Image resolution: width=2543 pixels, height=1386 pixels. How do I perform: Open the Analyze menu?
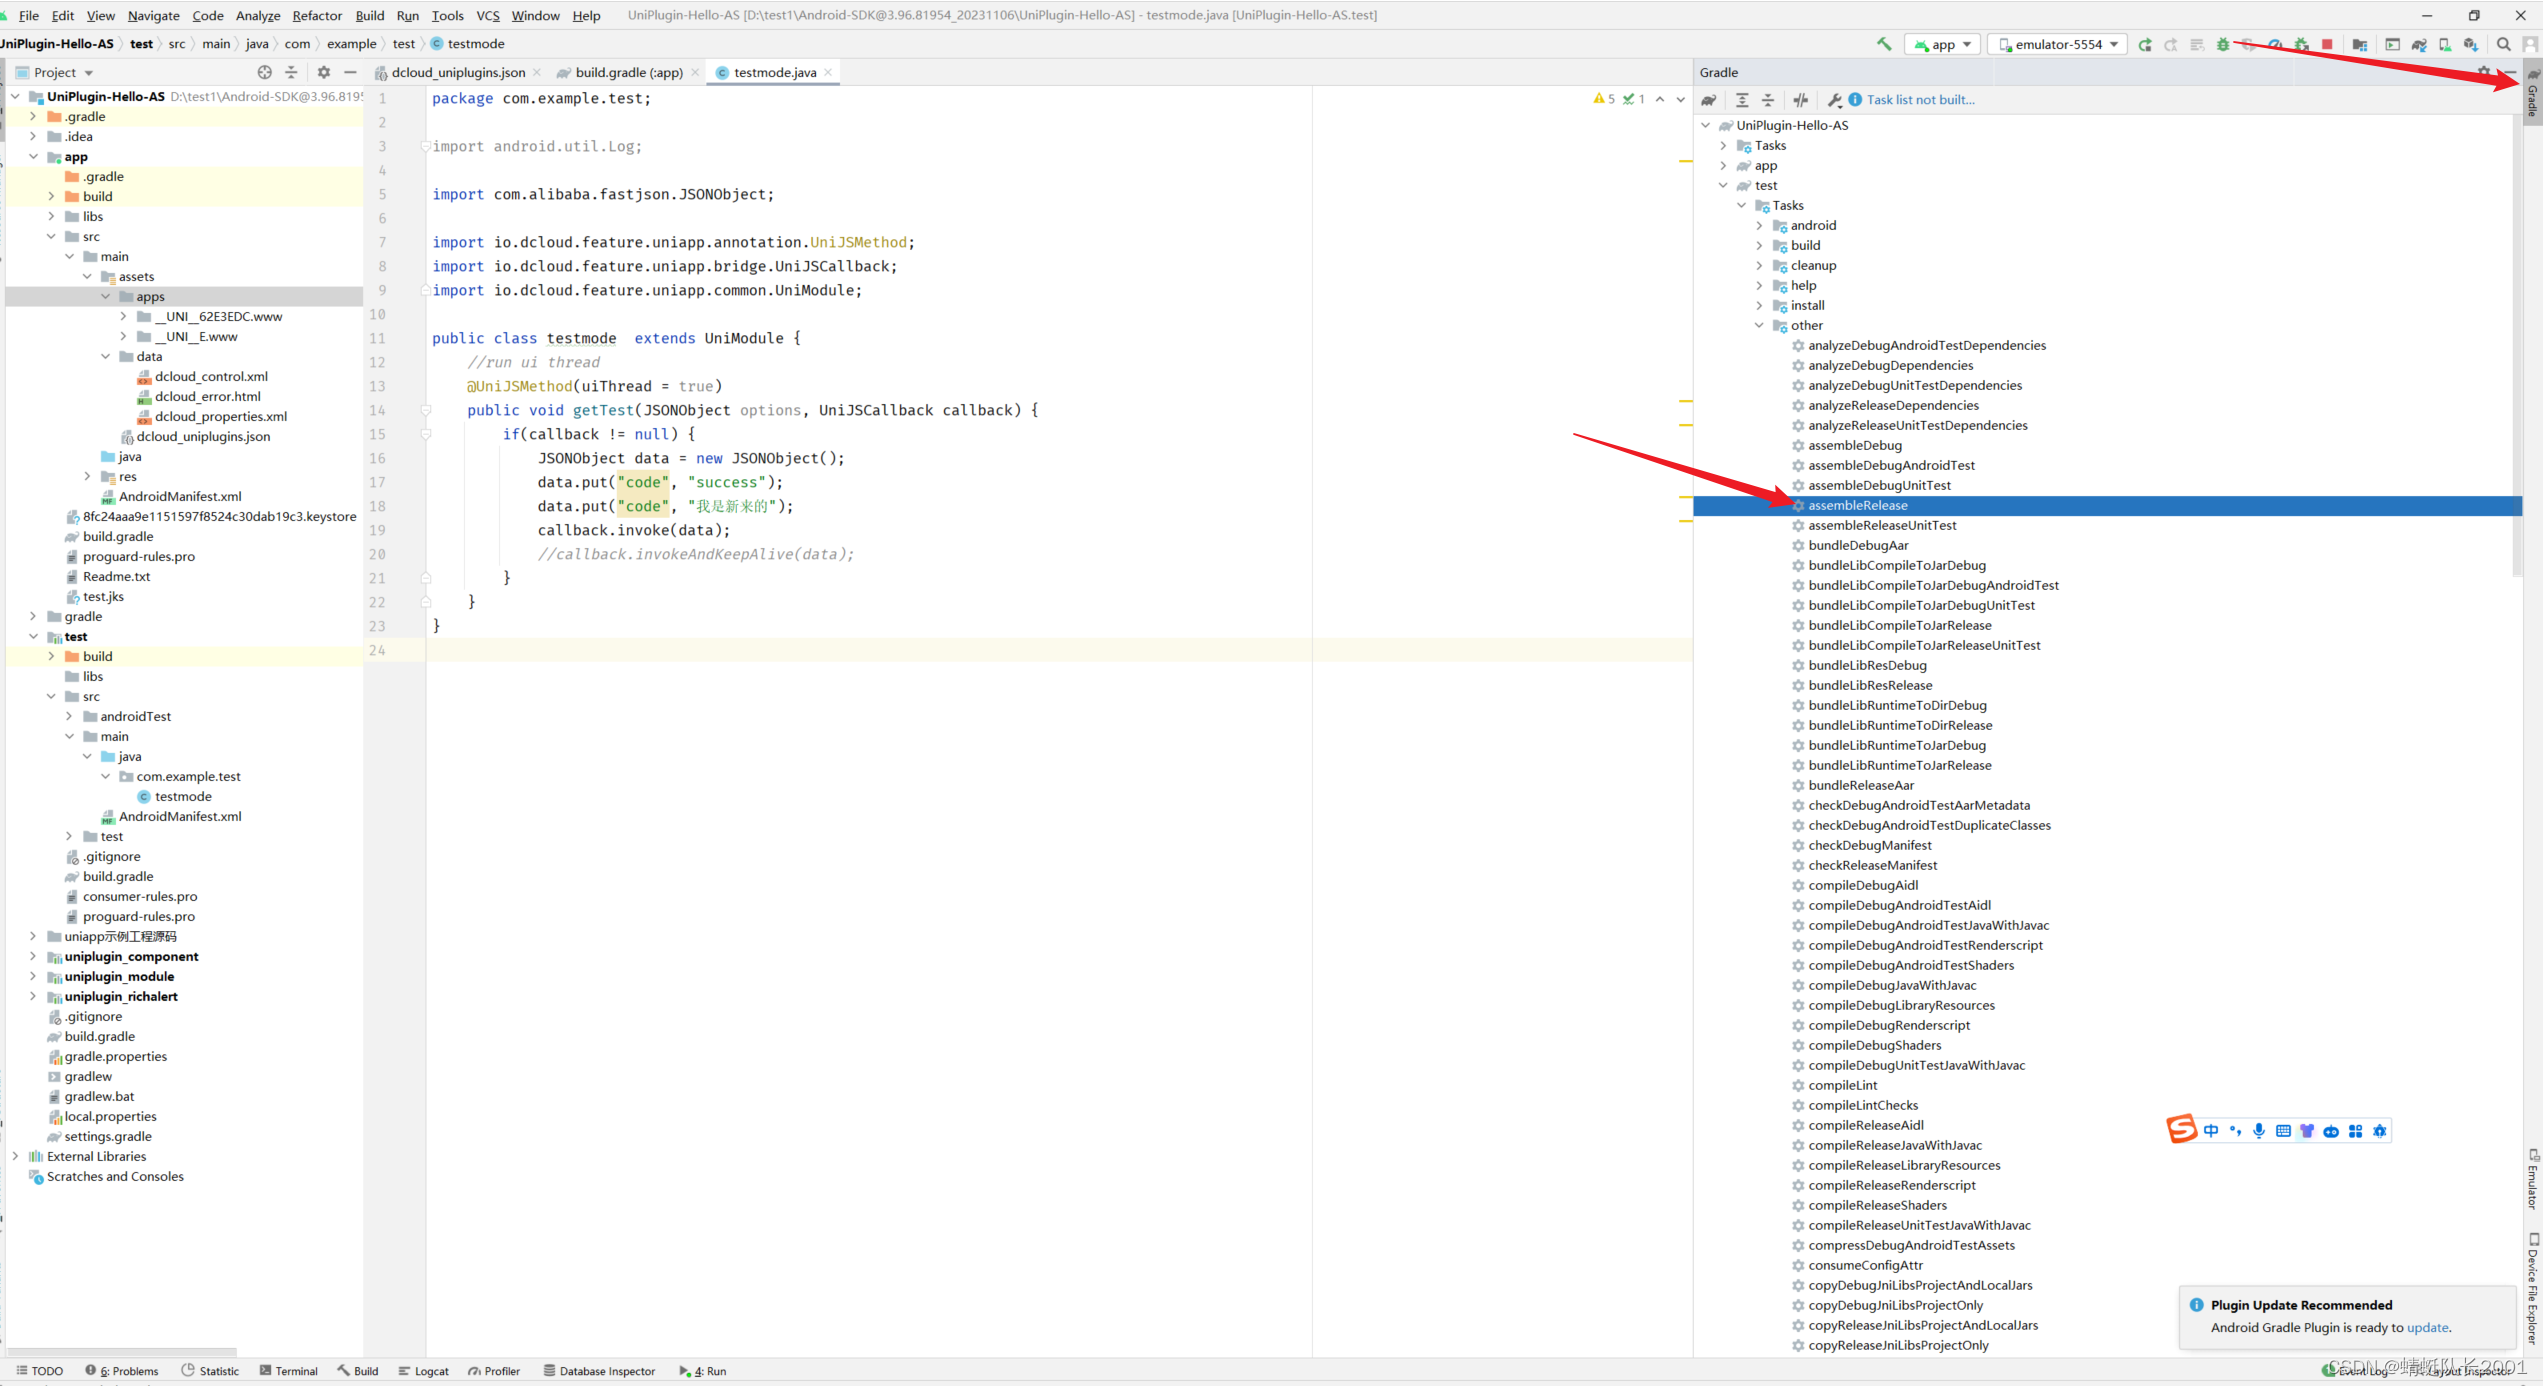[x=258, y=15]
